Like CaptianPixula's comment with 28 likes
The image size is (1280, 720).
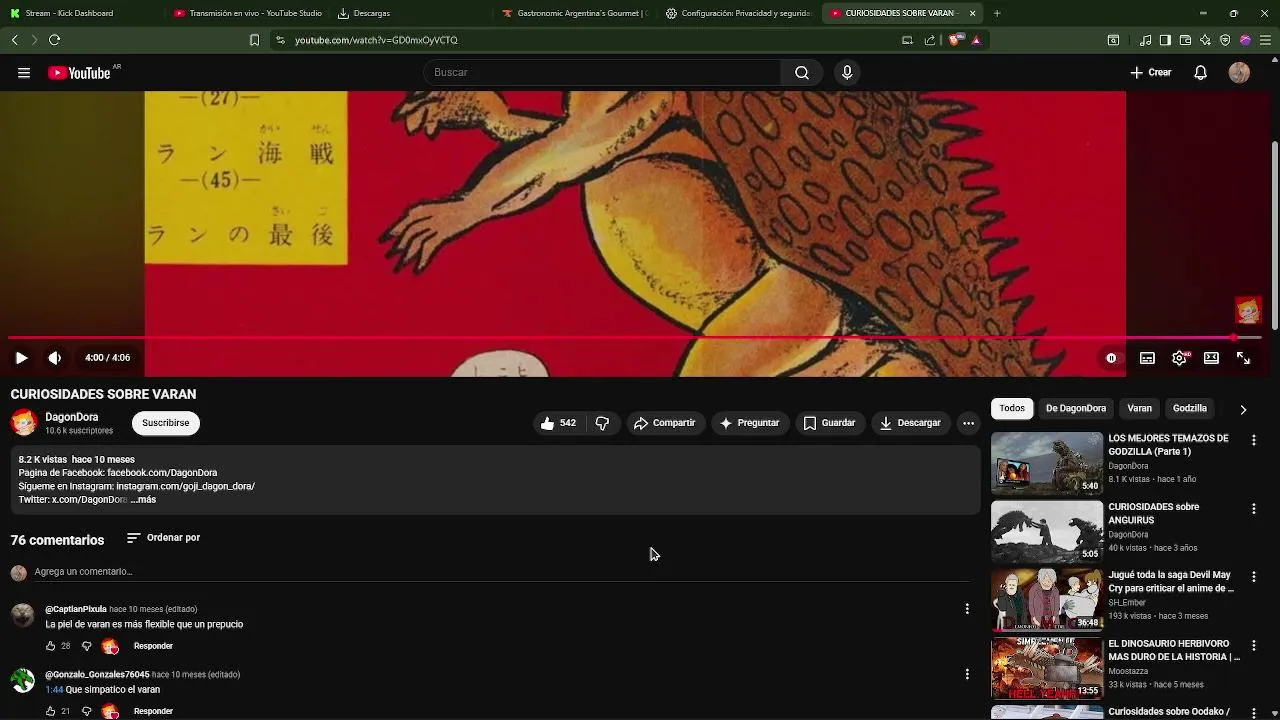51,646
